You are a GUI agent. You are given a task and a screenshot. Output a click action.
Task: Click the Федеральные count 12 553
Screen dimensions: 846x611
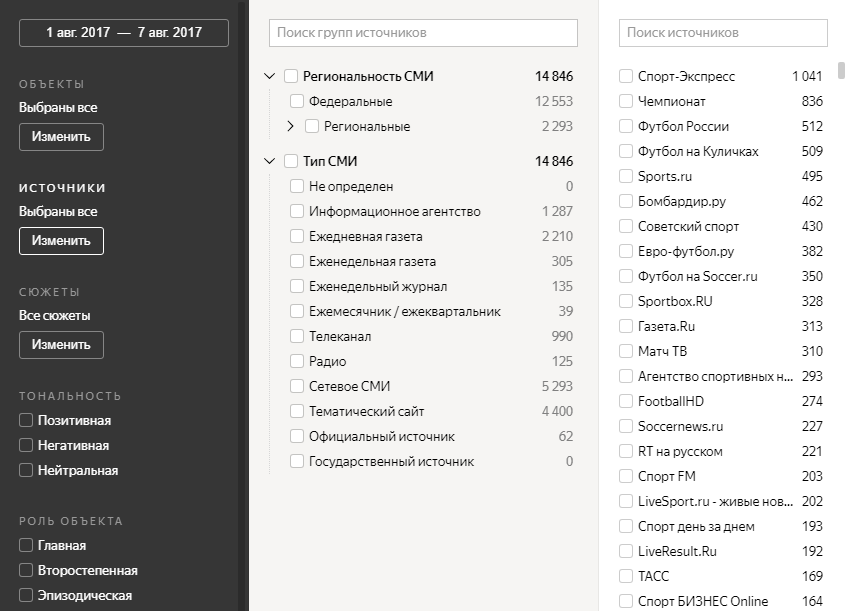[x=554, y=101]
